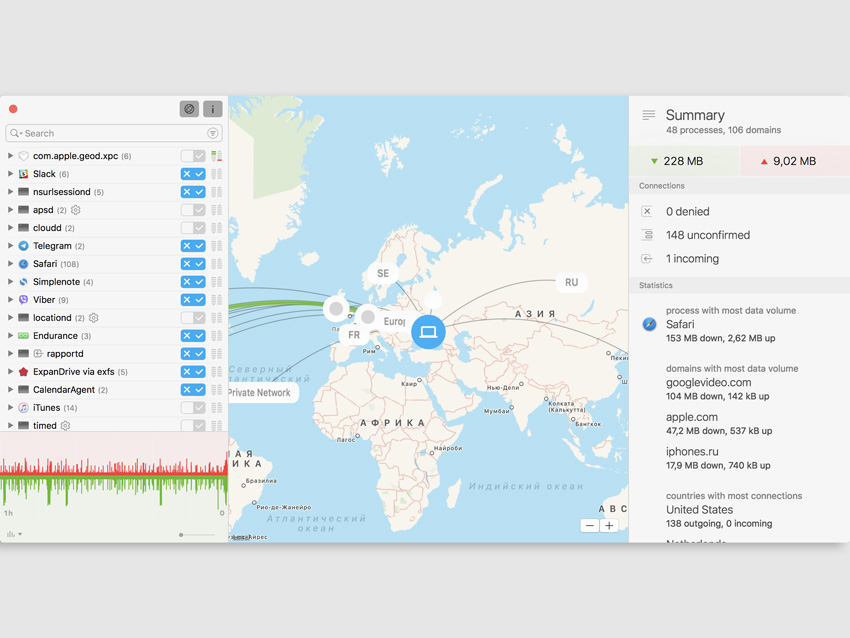This screenshot has width=850, height=638.
Task: Click the laptop icon on the map
Action: tap(428, 331)
